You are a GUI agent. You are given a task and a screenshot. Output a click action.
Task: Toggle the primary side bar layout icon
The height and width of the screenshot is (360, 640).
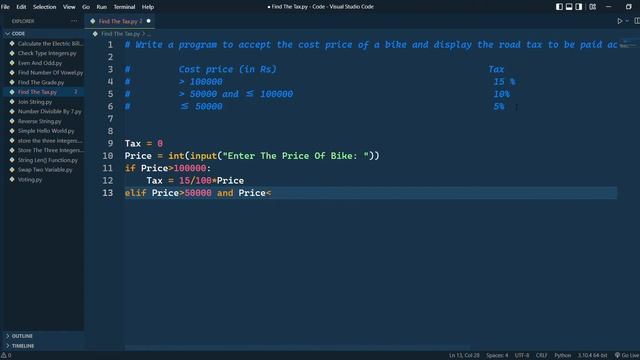point(559,7)
